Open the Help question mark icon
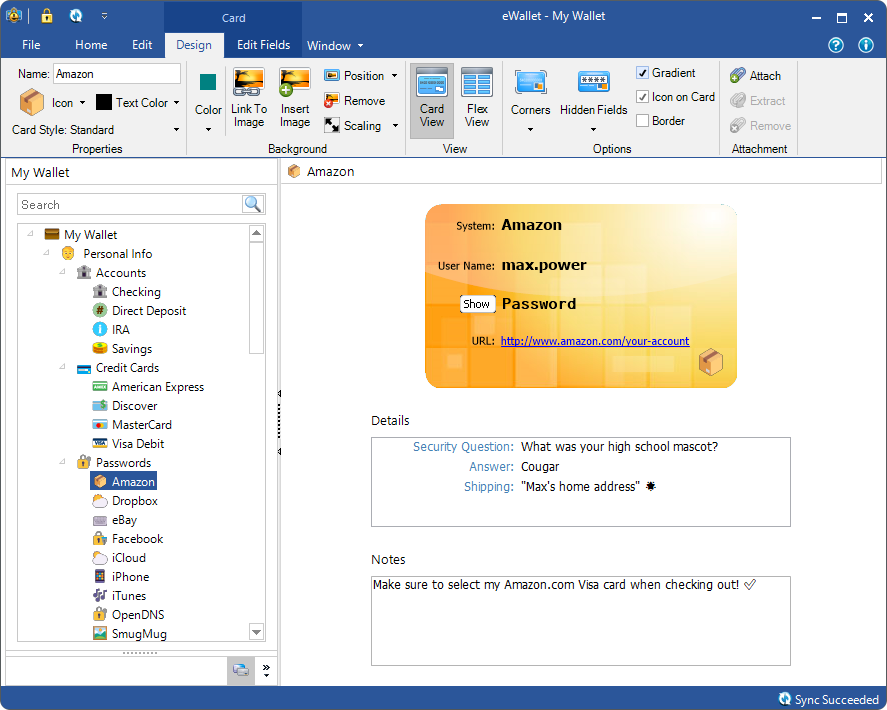887x710 pixels. tap(836, 45)
